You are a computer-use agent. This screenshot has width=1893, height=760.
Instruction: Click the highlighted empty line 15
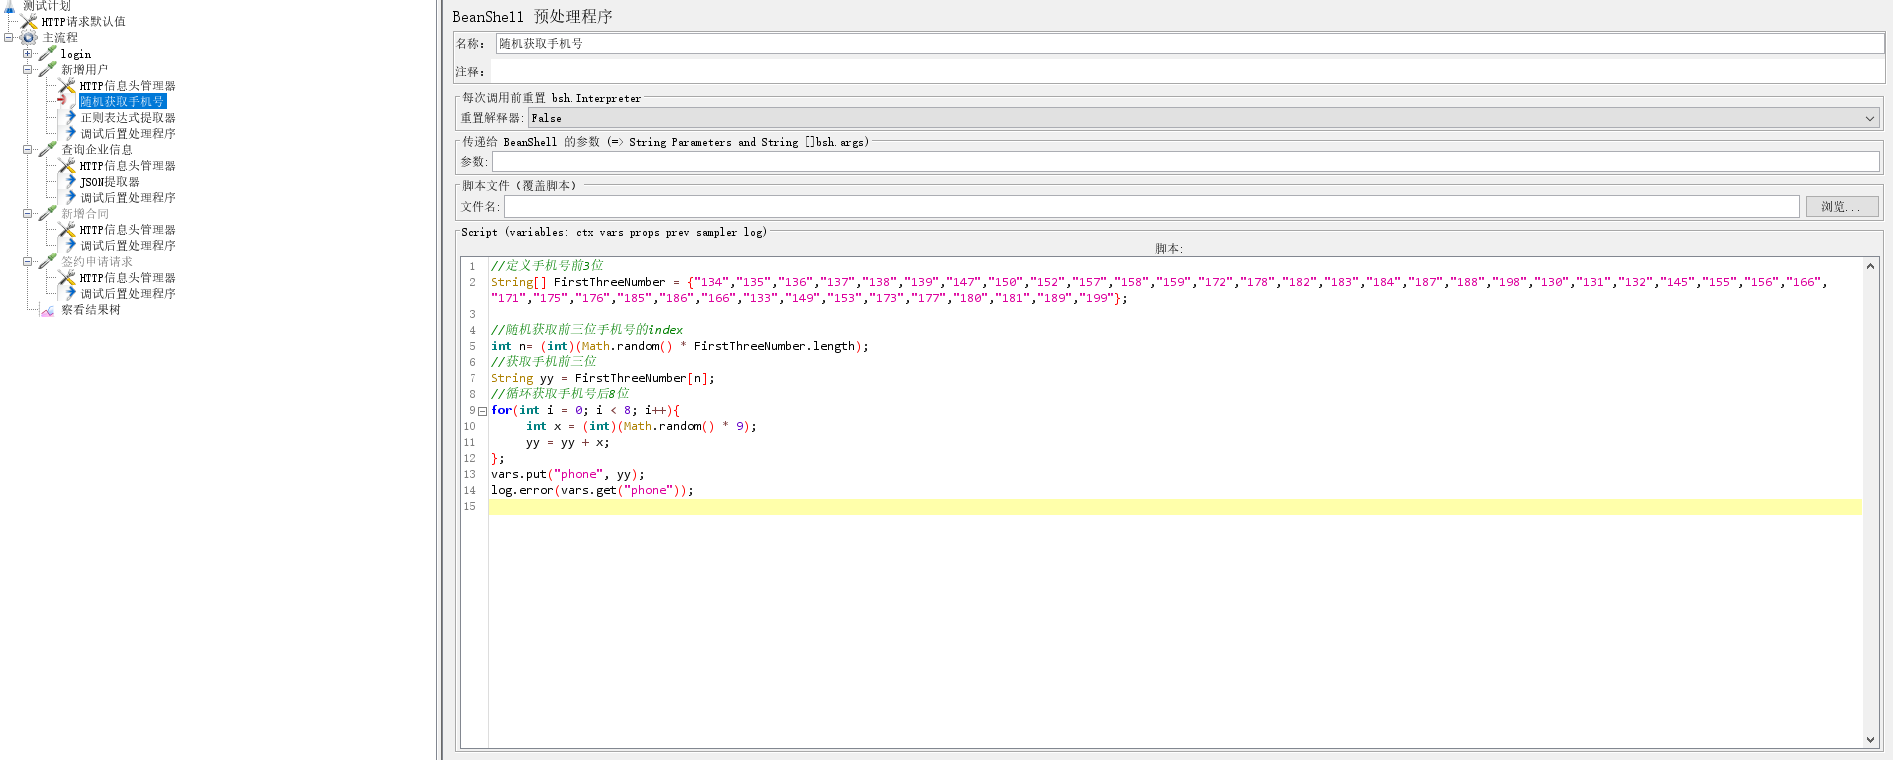tap(1174, 507)
